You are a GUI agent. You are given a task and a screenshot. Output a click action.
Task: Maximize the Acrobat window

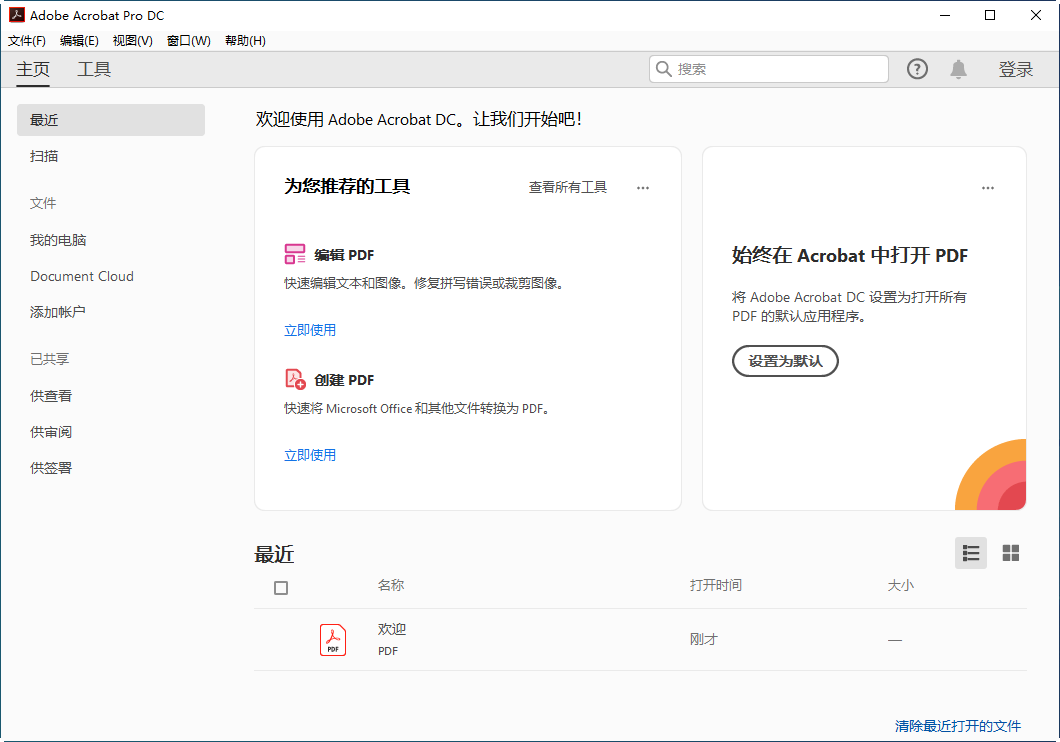point(990,15)
